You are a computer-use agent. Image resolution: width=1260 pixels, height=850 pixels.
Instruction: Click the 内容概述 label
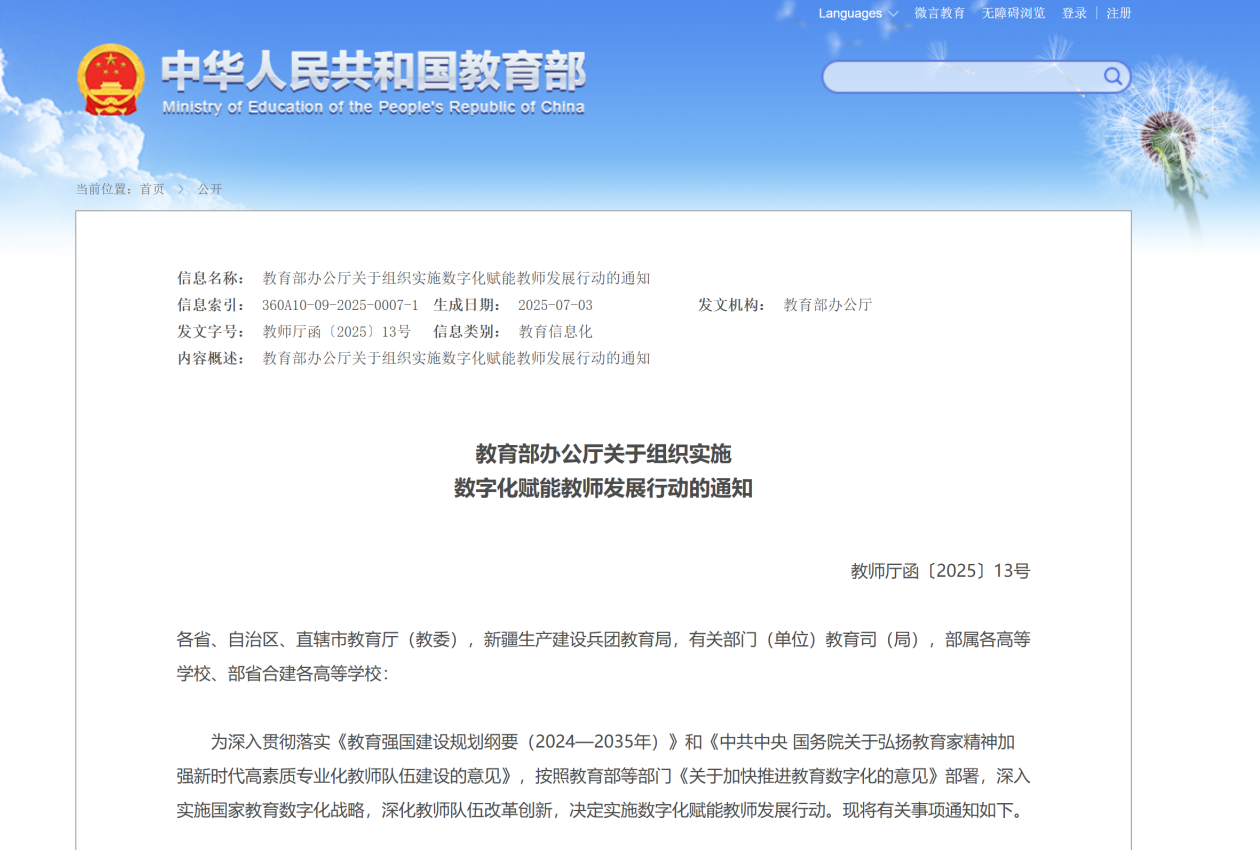(211, 358)
